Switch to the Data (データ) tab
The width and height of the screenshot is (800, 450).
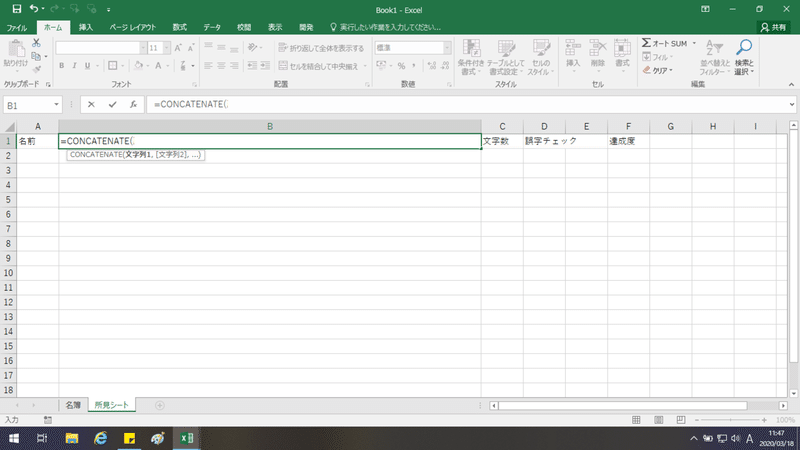212,27
